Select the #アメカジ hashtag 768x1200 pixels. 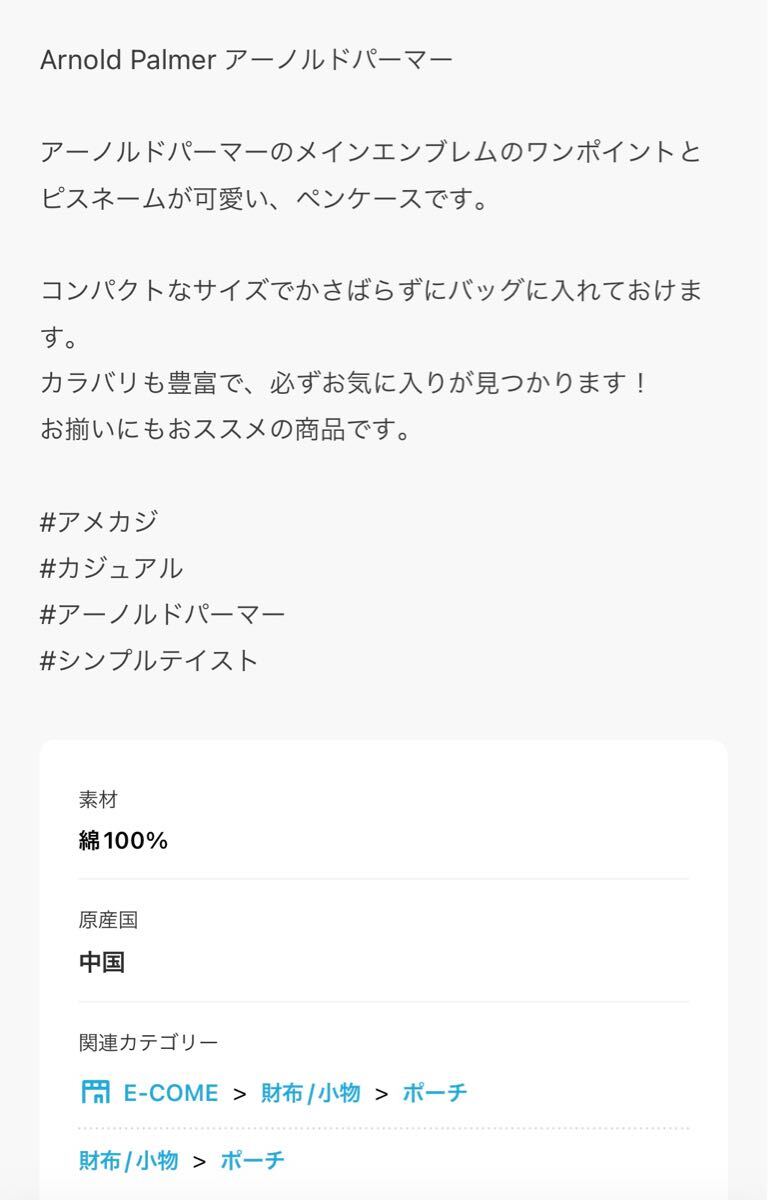[x=99, y=522]
